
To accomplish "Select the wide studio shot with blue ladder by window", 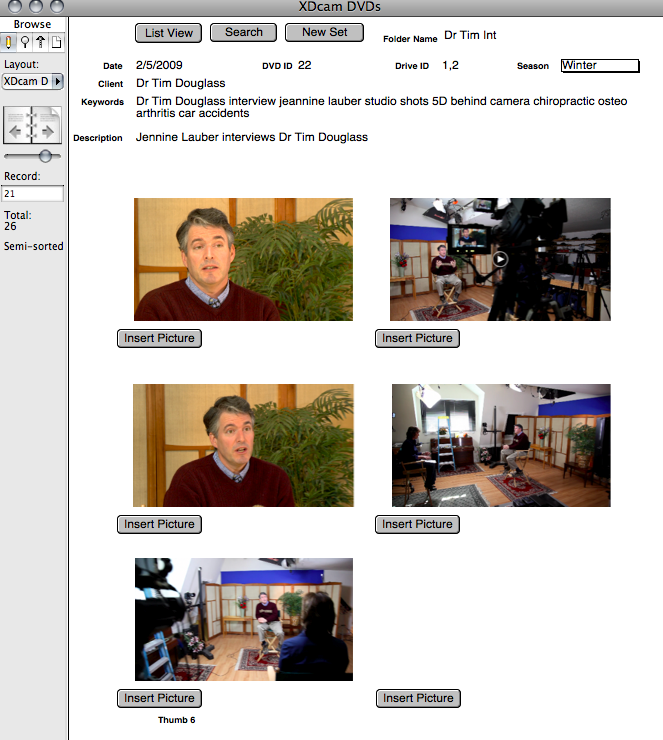I will coord(501,446).
